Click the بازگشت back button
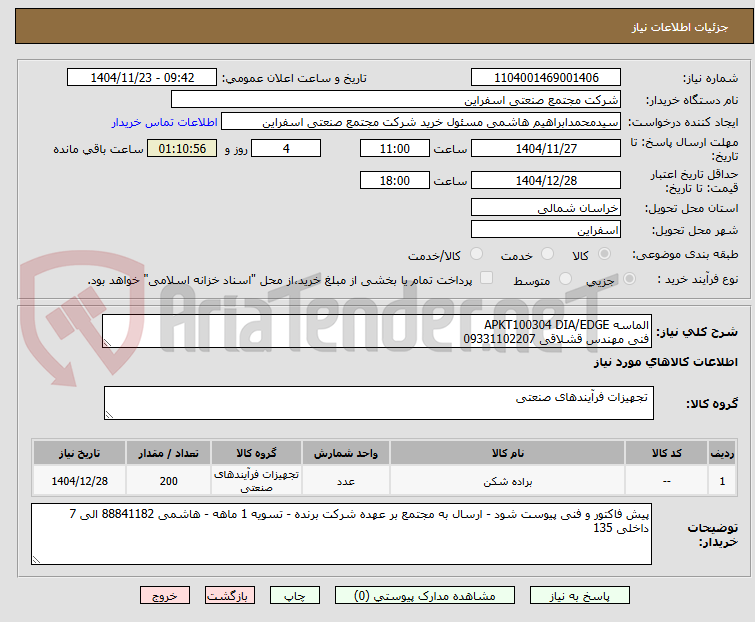 click(230, 596)
